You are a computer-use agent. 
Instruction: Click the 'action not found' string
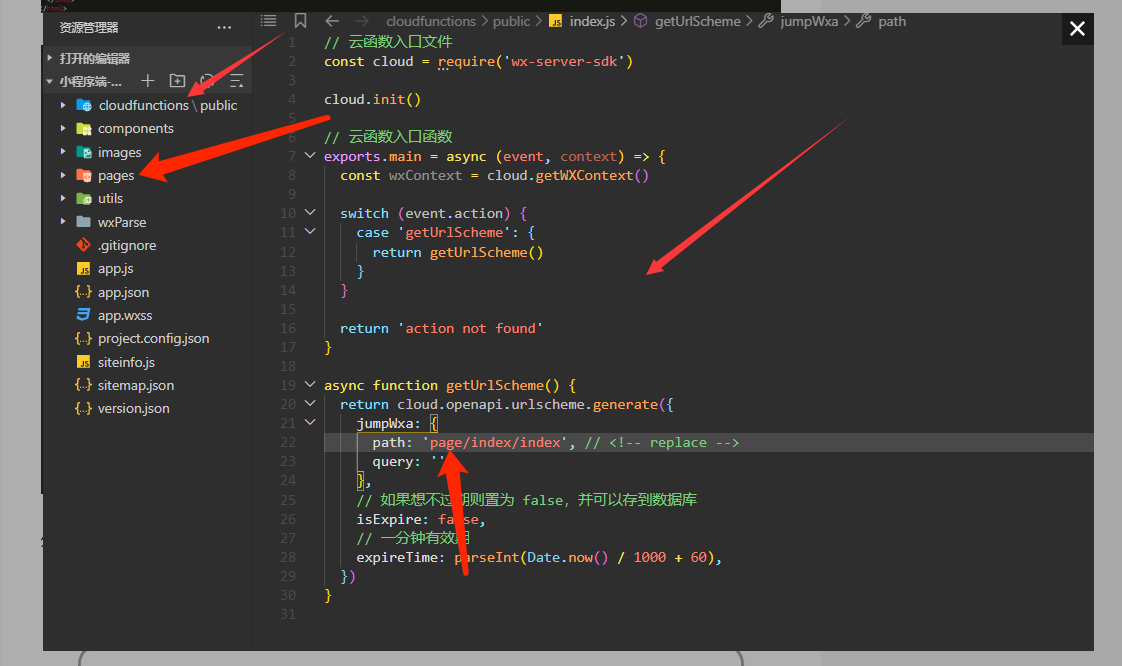point(471,328)
